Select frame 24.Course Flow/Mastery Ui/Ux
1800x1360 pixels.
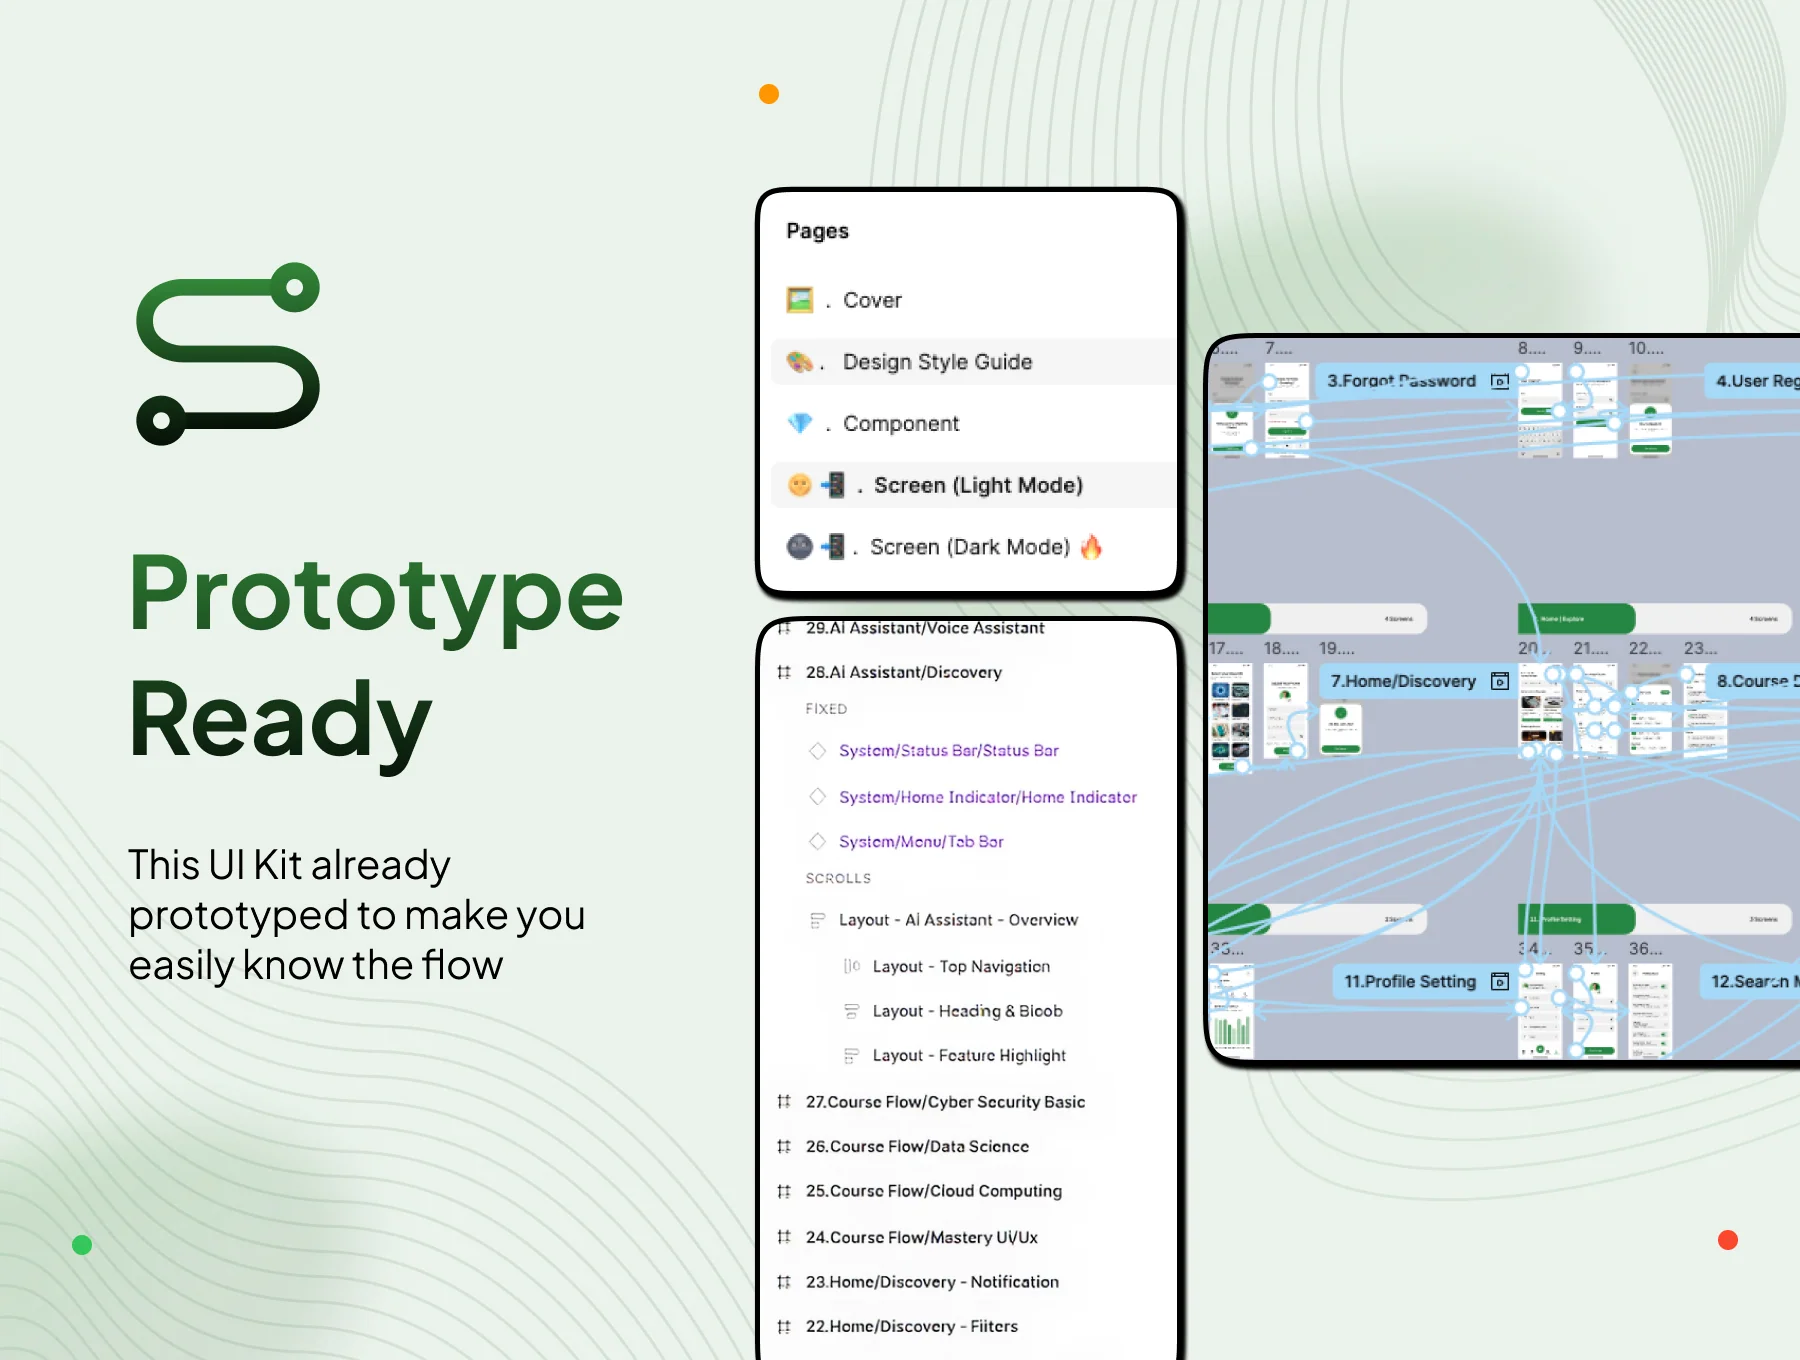pyautogui.click(x=922, y=1237)
